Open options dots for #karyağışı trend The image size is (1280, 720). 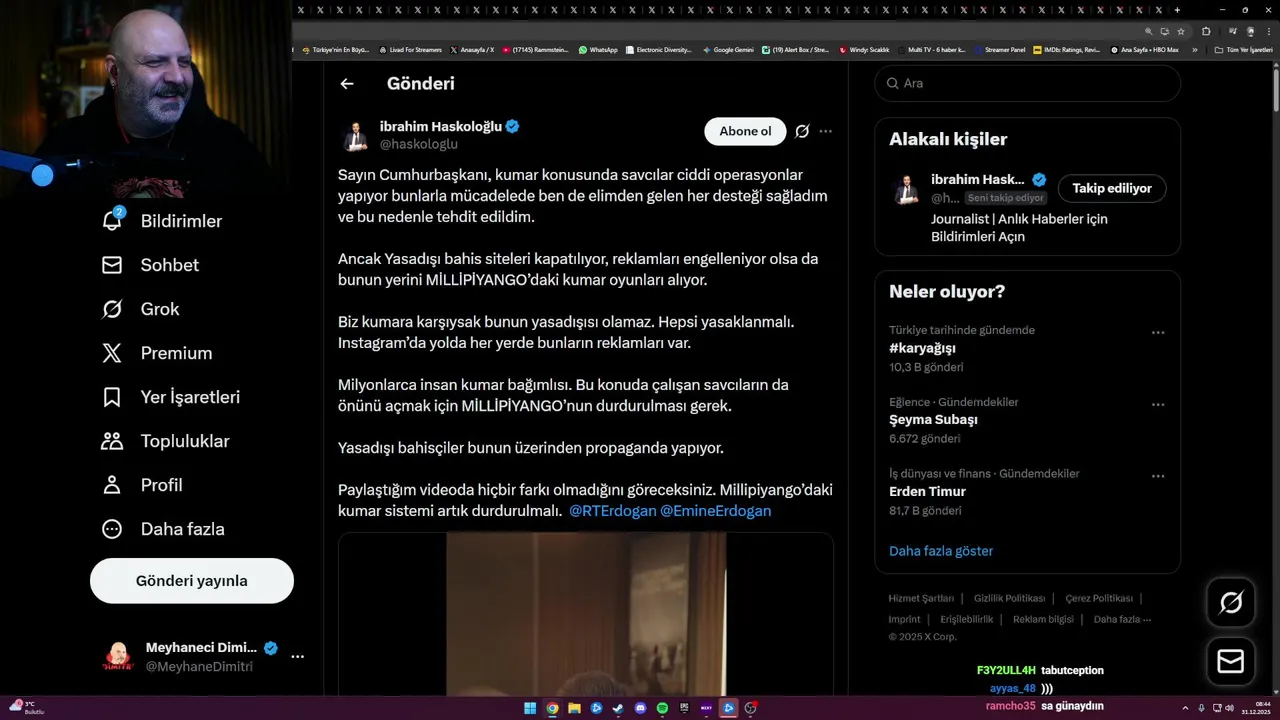(1158, 333)
